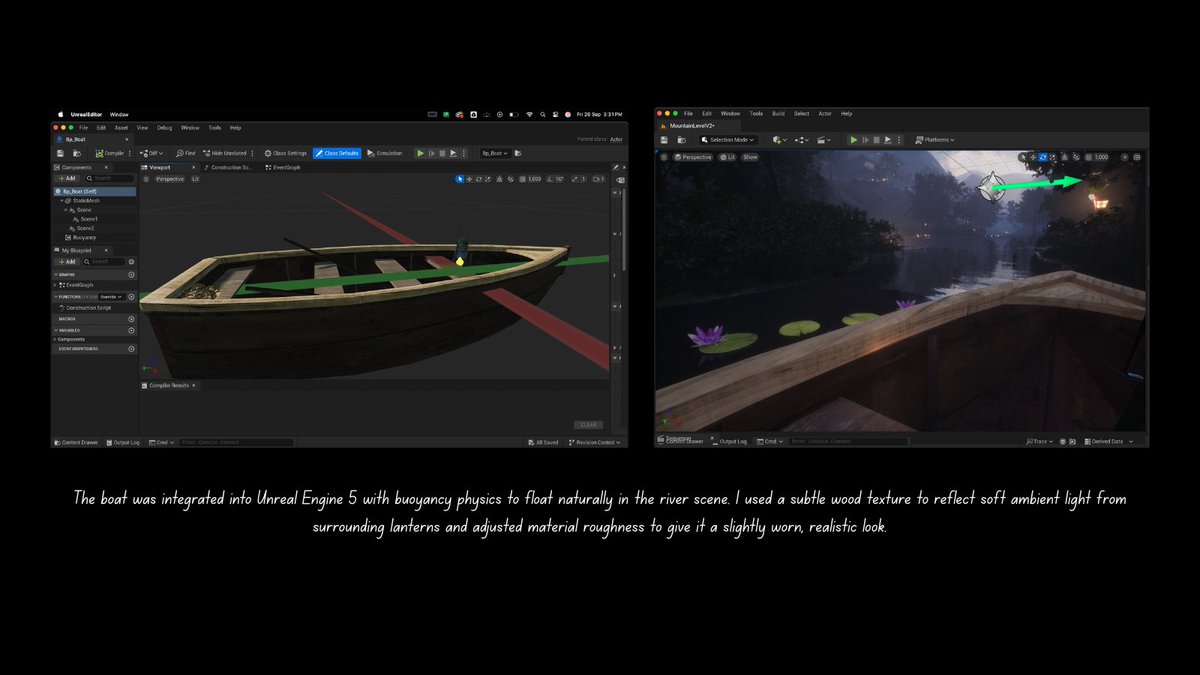Click Save icon in Blueprint editor toolbar
This screenshot has height=675, width=1200.
click(60, 153)
